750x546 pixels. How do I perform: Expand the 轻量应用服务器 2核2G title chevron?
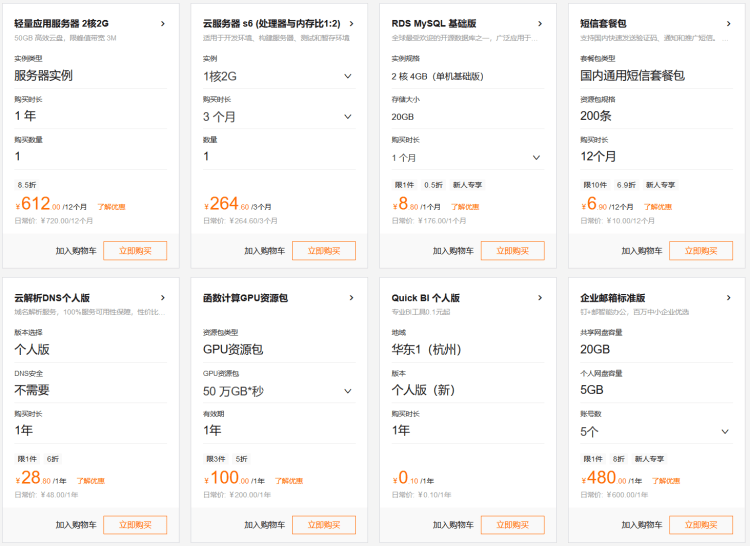coord(162,22)
